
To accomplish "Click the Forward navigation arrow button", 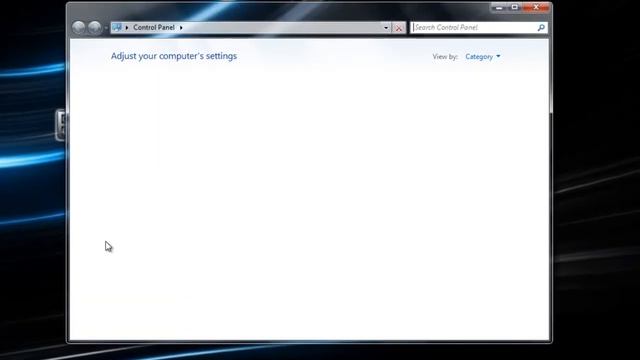I will click(x=95, y=27).
